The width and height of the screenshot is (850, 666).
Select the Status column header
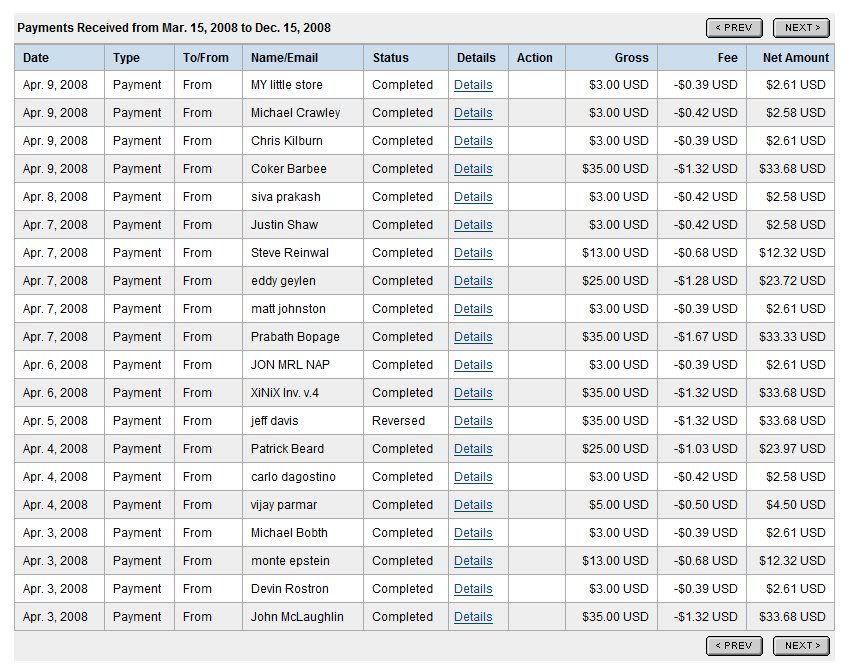(390, 58)
